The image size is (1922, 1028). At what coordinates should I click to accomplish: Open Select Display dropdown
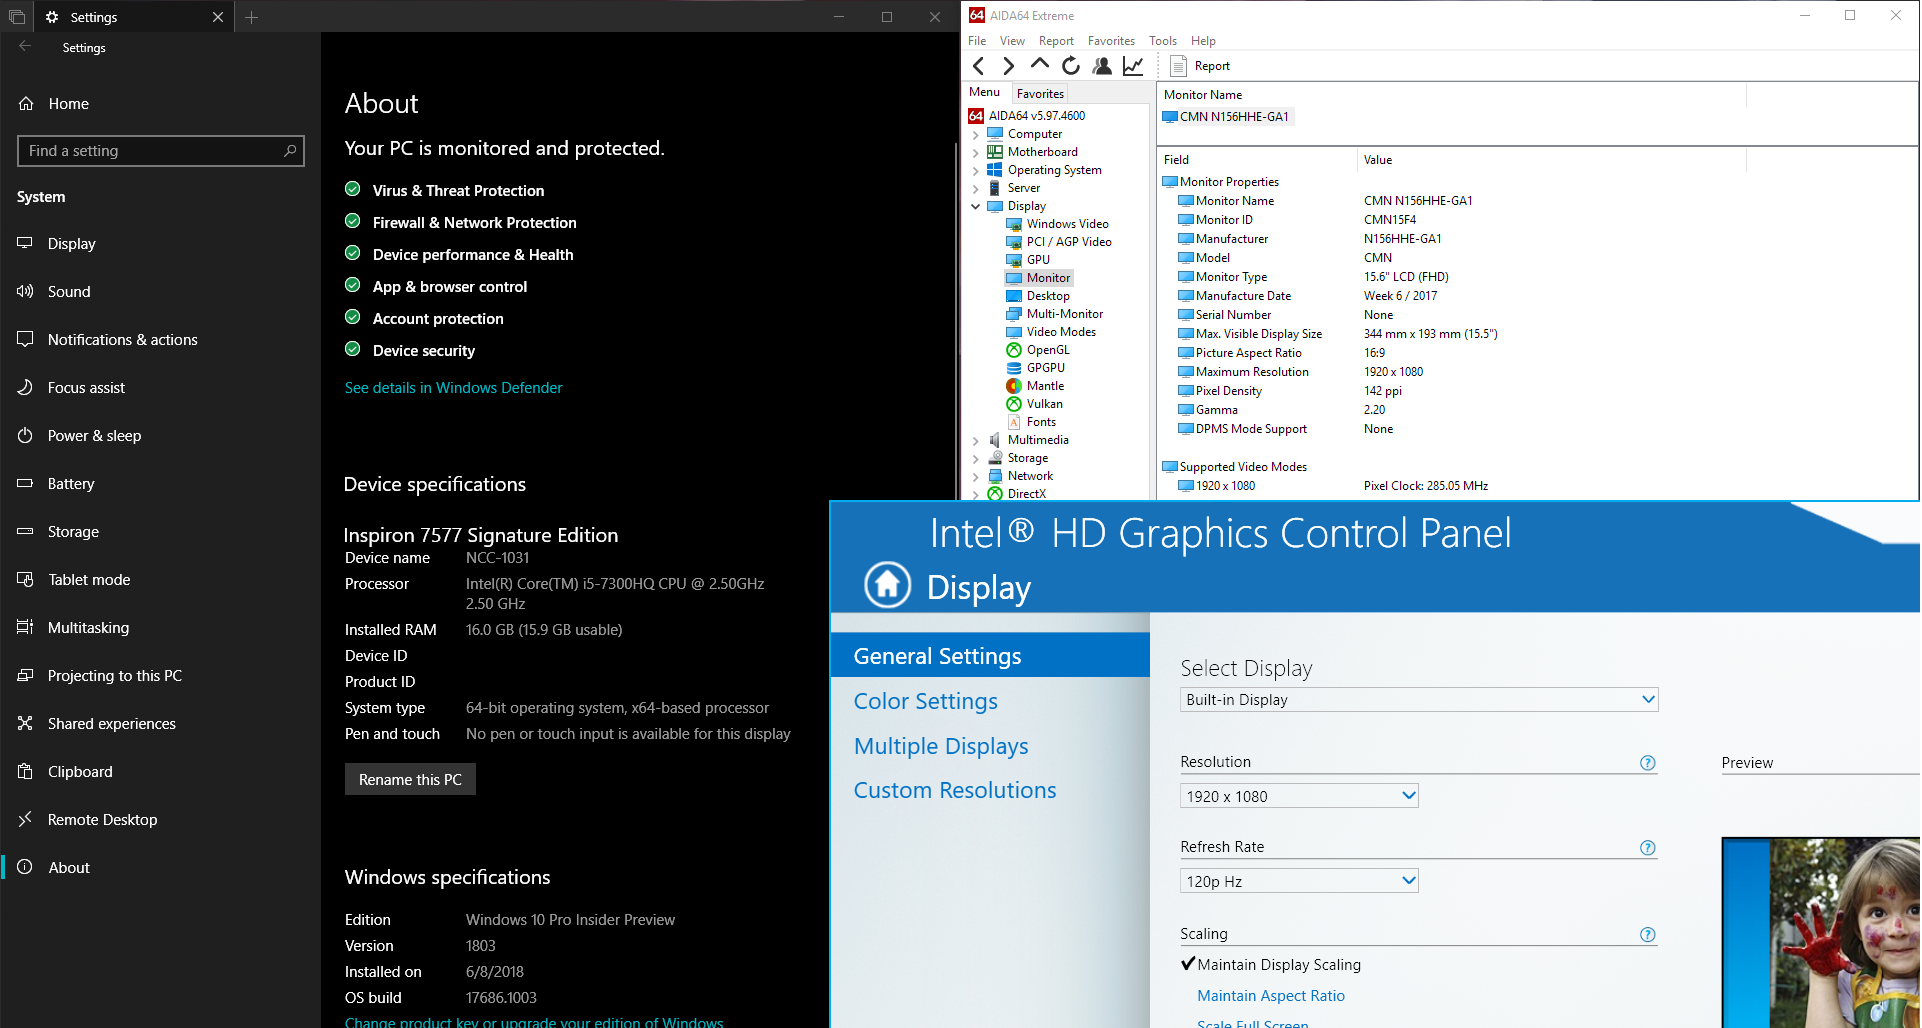(1419, 700)
